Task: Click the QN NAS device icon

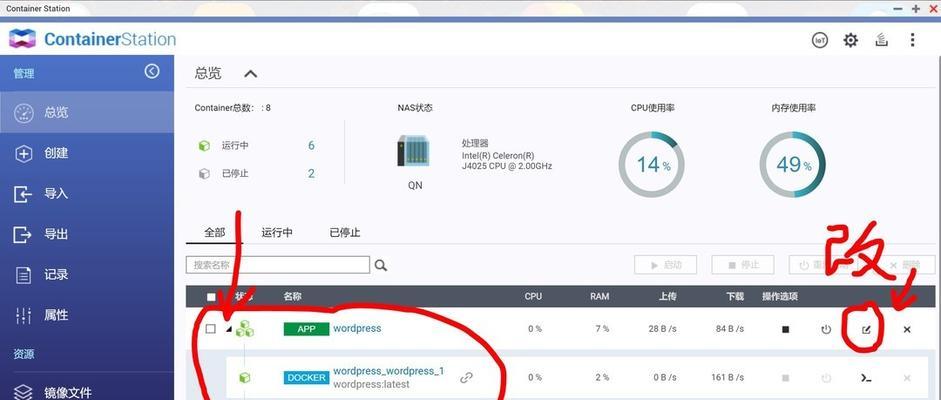Action: [414, 151]
